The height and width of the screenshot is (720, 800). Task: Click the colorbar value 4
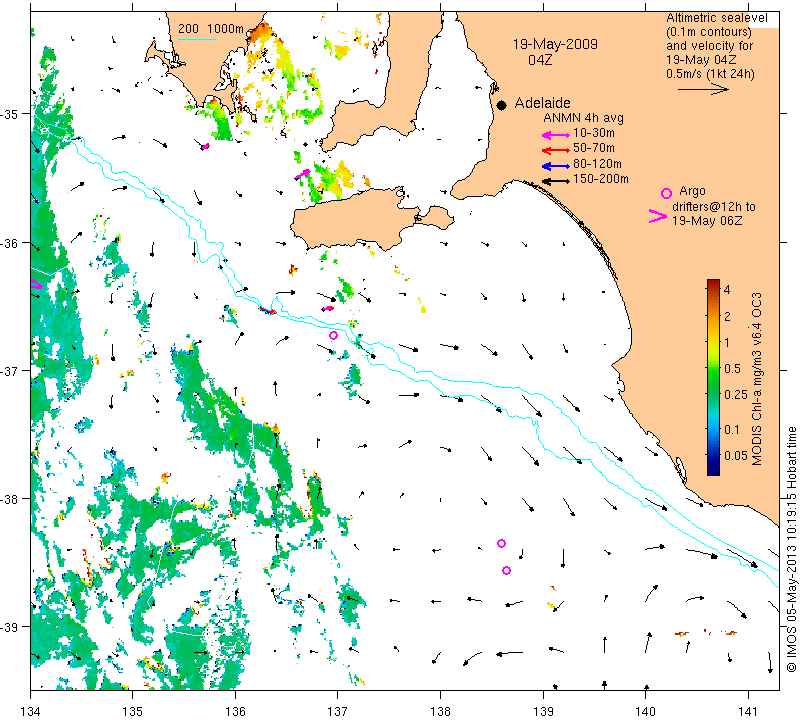[x=727, y=289]
